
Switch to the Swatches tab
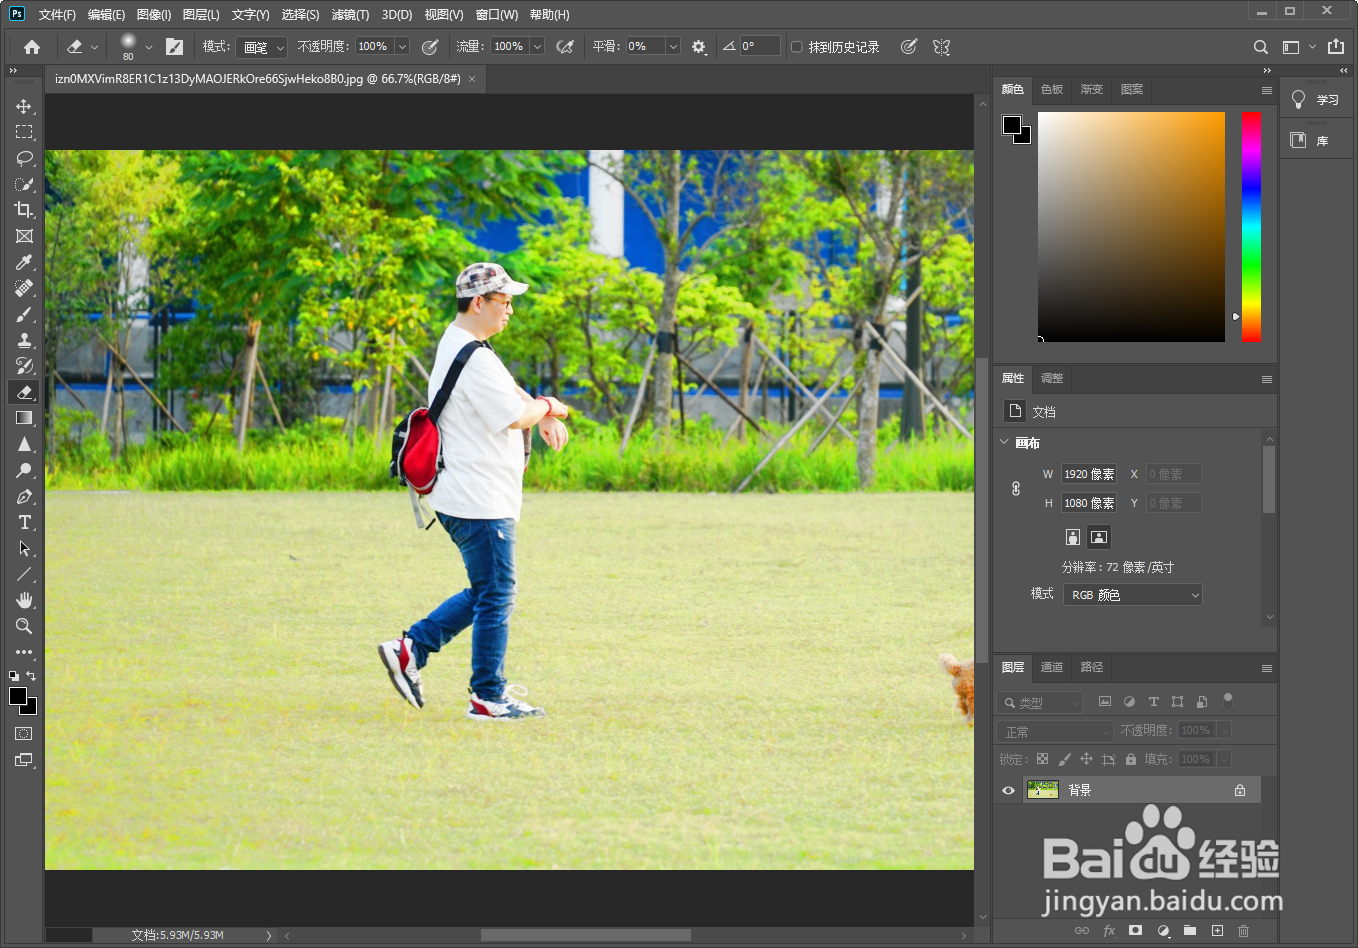pyautogui.click(x=1052, y=89)
